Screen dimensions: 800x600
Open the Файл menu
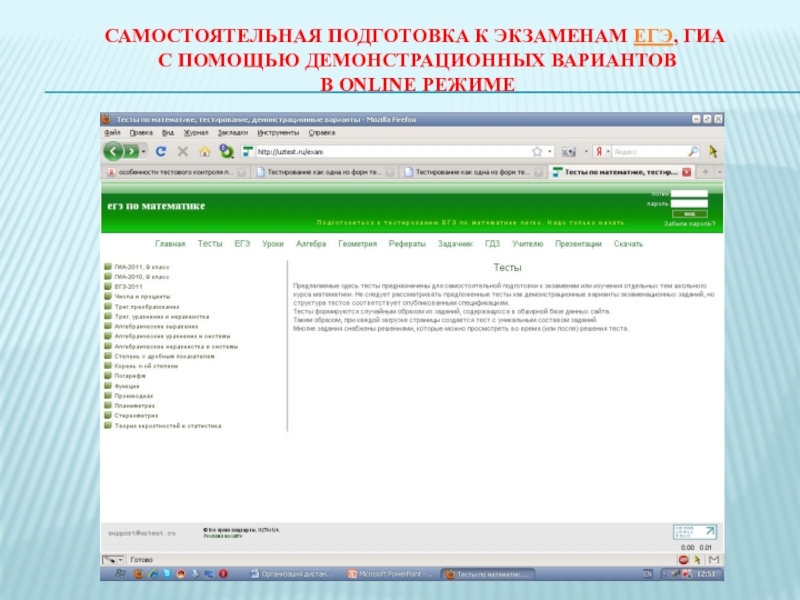coord(112,133)
